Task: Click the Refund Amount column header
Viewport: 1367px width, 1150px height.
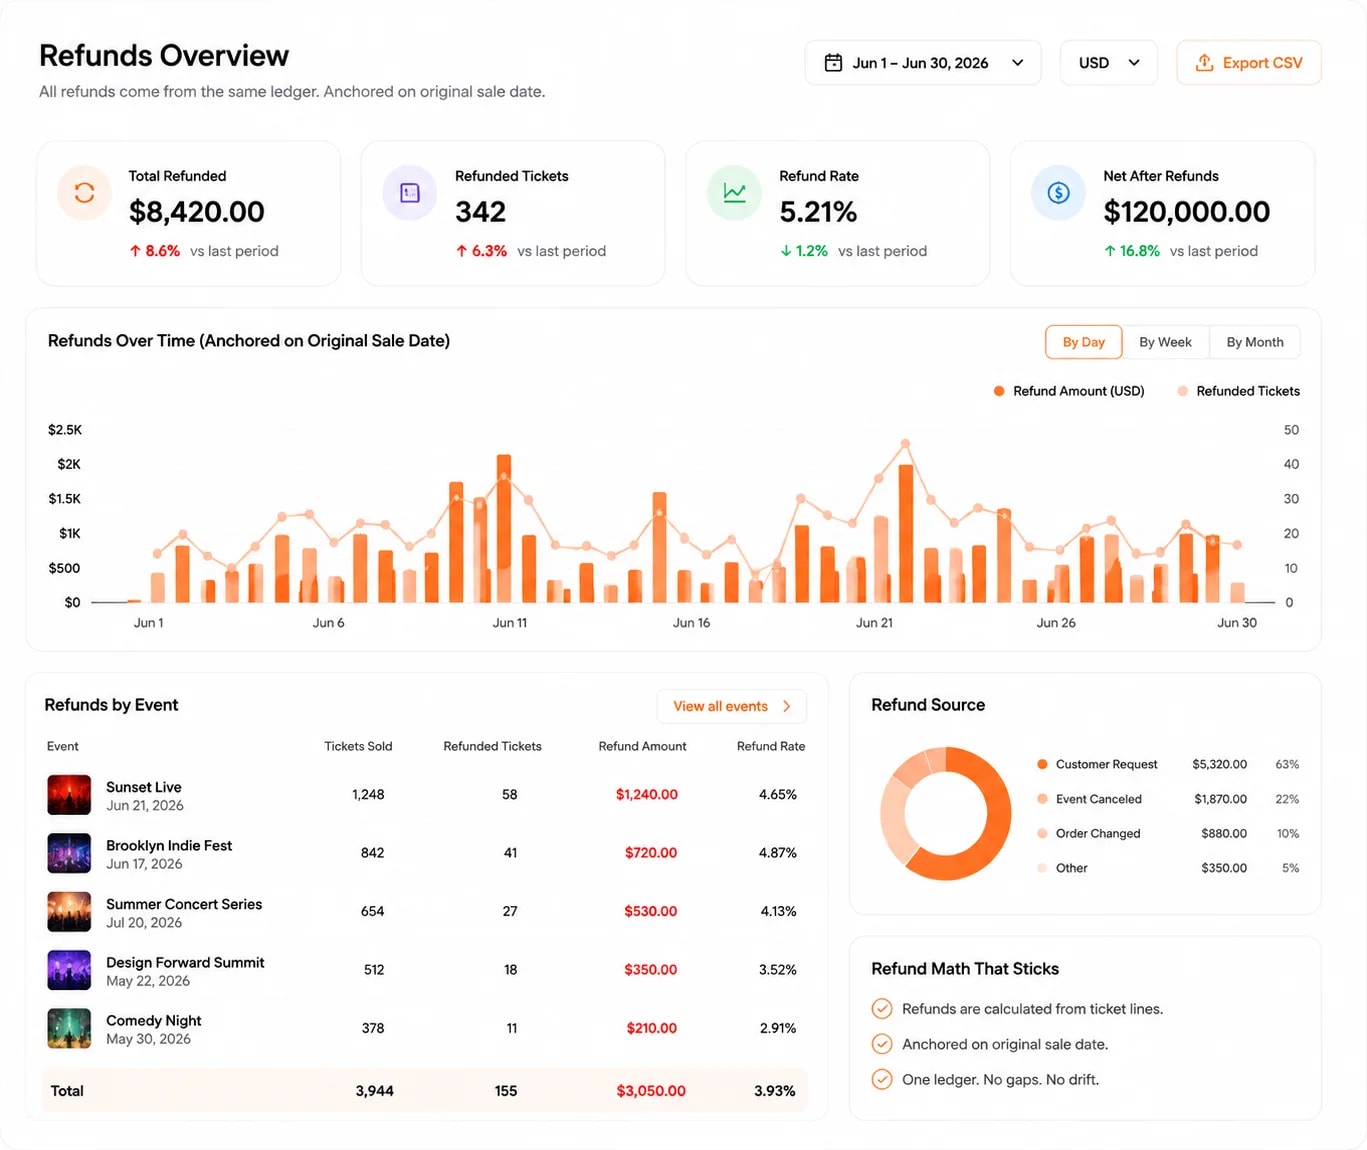Action: click(642, 746)
